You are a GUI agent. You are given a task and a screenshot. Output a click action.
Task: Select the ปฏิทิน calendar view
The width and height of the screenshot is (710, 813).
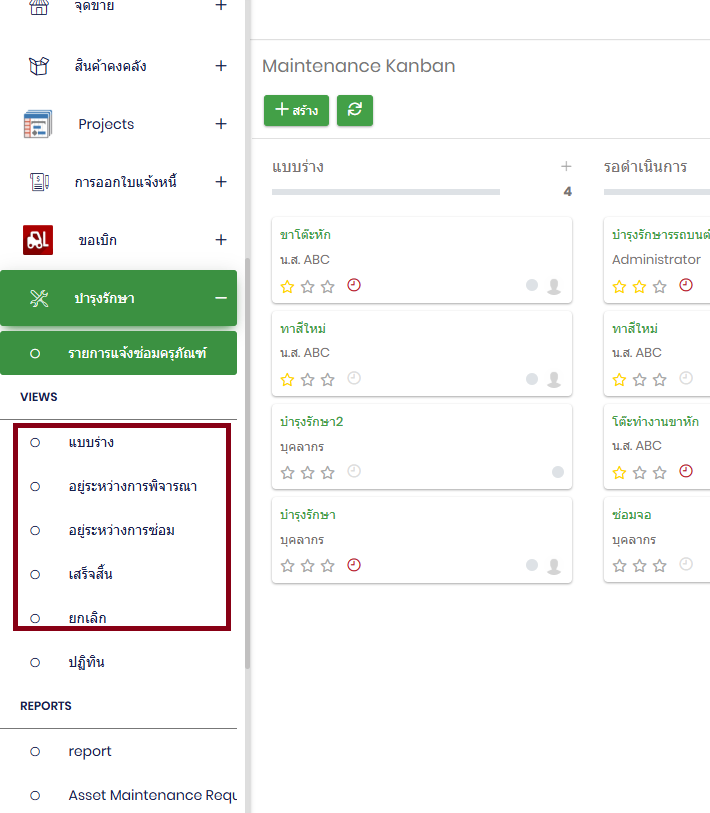point(86,662)
